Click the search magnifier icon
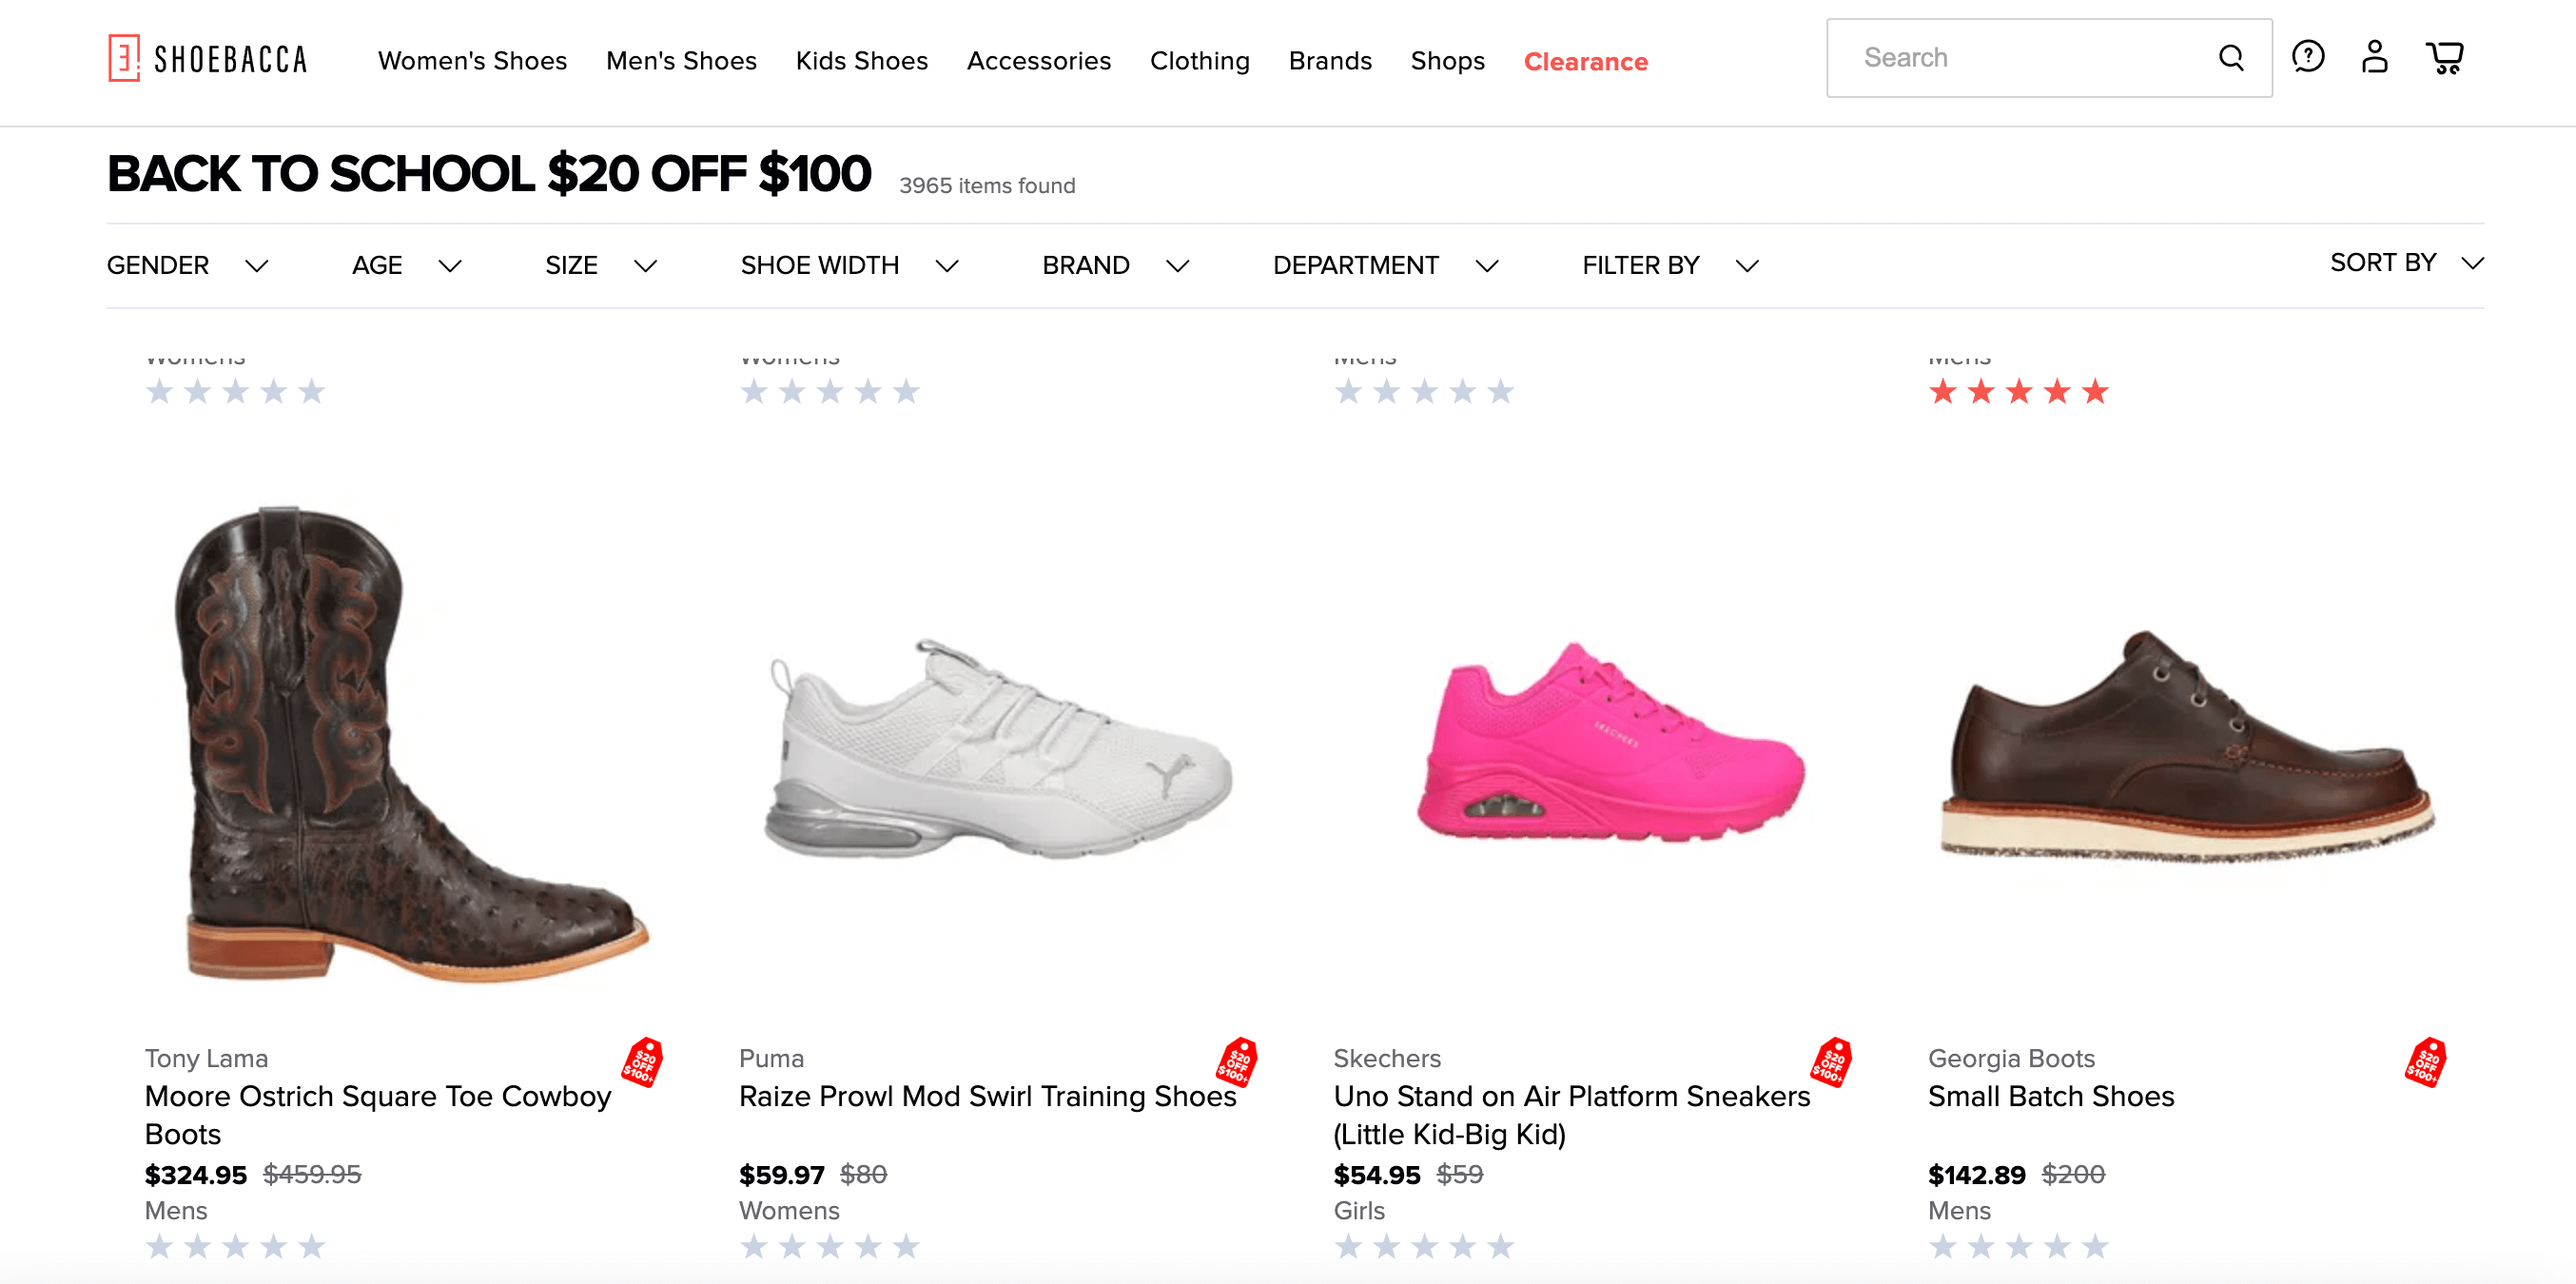The width and height of the screenshot is (2576, 1284). (2230, 58)
